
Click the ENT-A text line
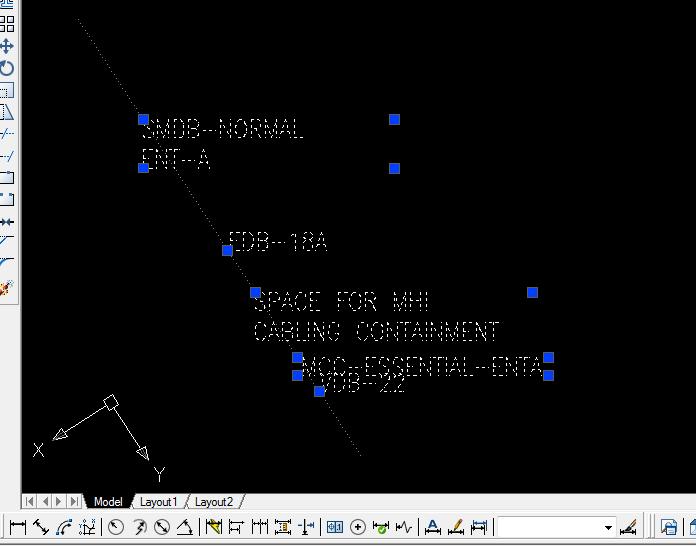176,160
